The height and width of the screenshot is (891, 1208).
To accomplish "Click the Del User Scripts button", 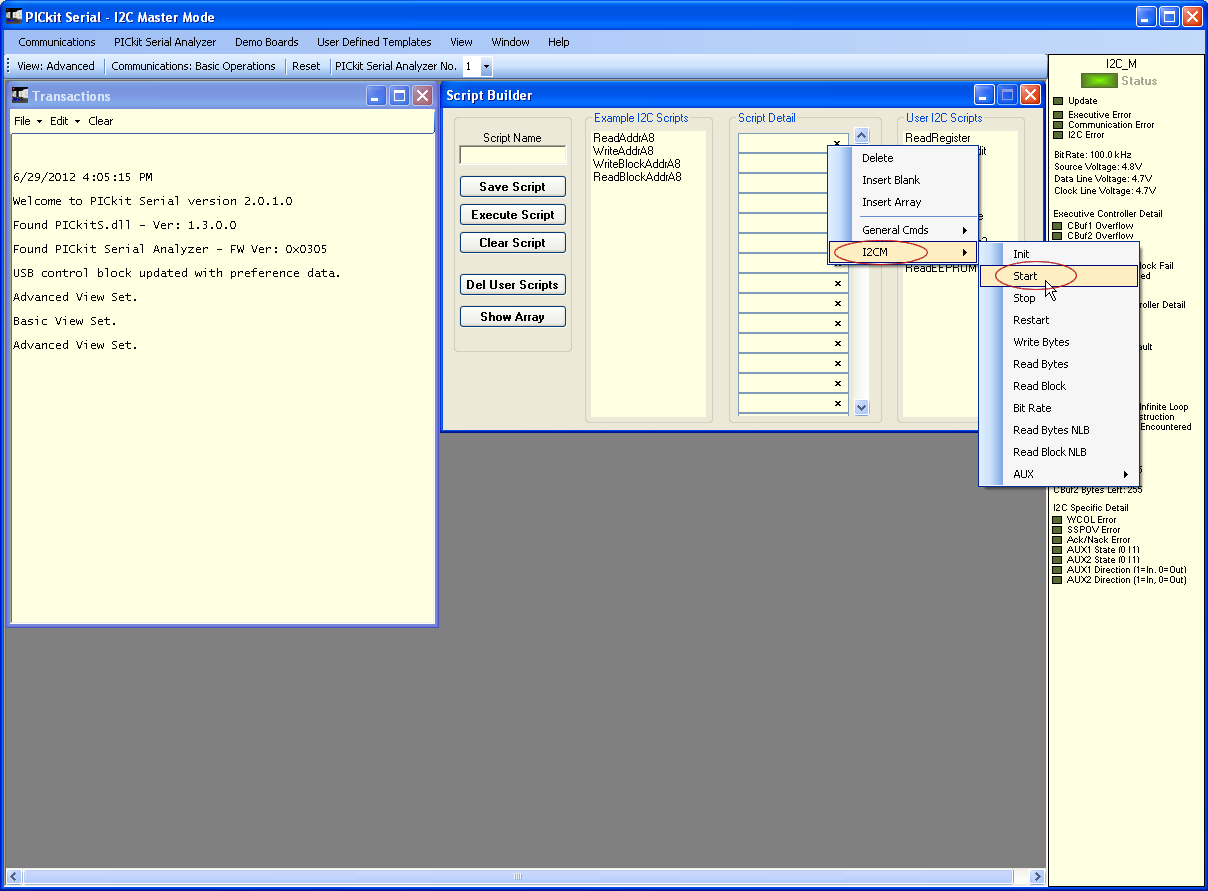I will [x=512, y=284].
